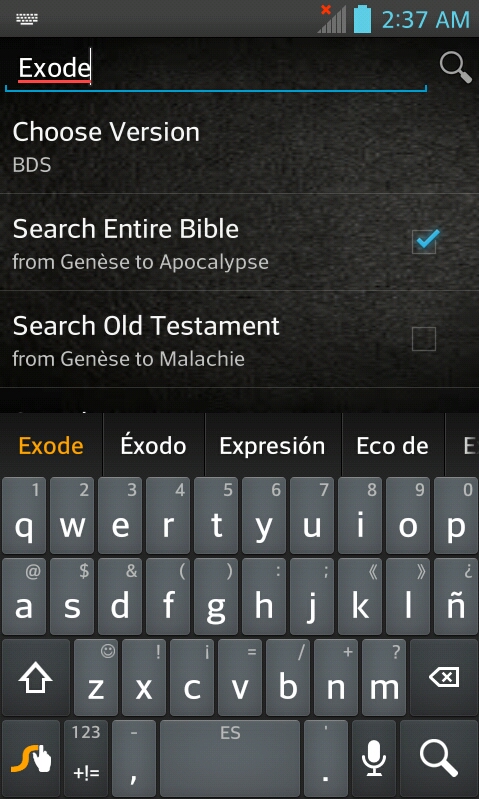The image size is (479, 799).
Task: Tap the q letter key
Action: (x=23, y=516)
